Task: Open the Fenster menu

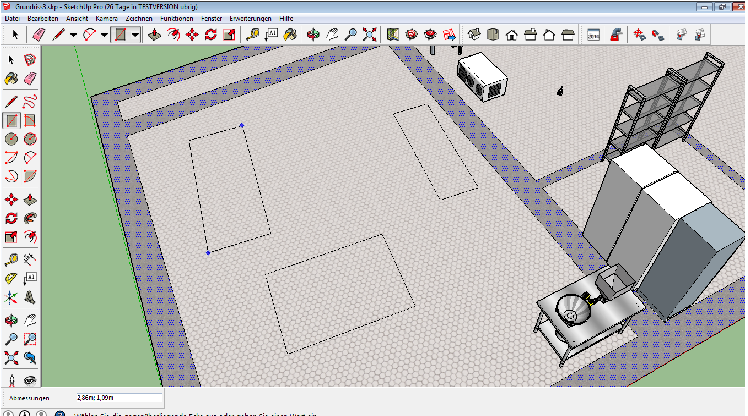Action: coord(212,19)
